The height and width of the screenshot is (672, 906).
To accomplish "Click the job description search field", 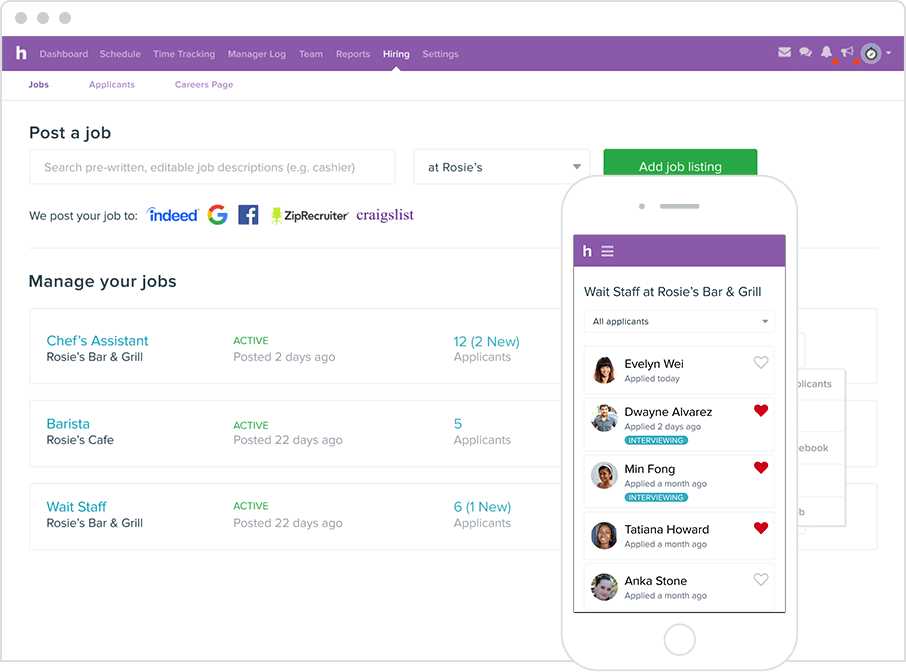I will coord(212,167).
